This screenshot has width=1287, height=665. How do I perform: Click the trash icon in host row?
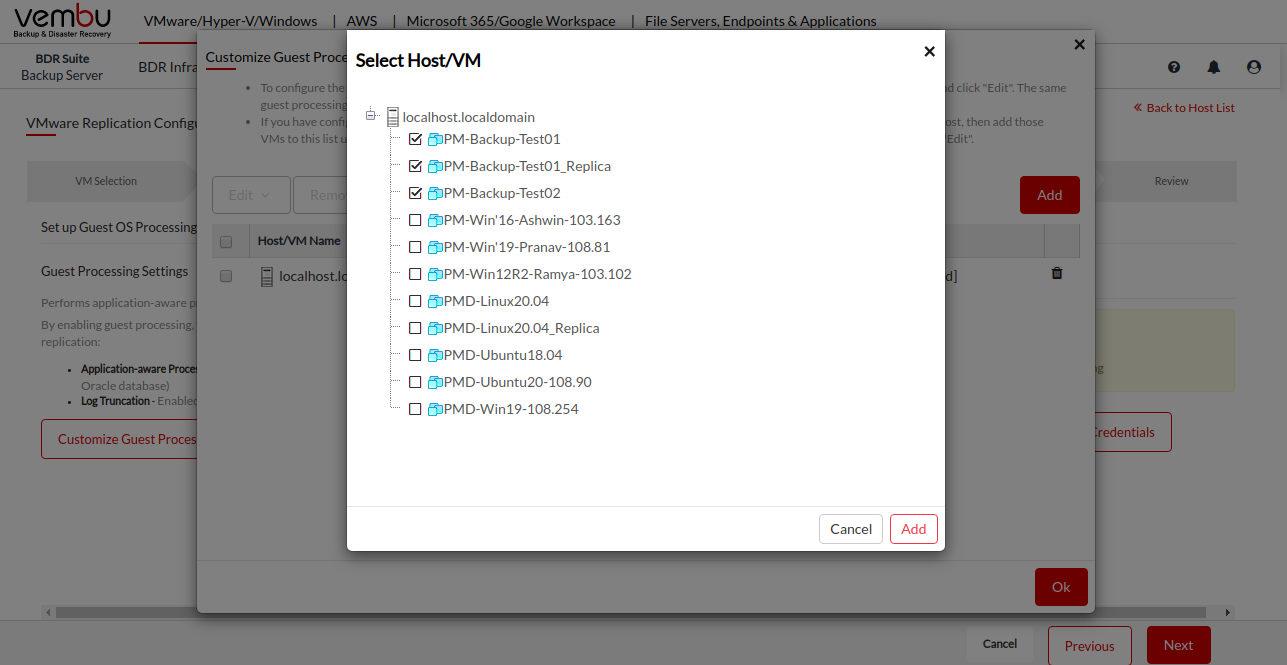coord(1057,273)
